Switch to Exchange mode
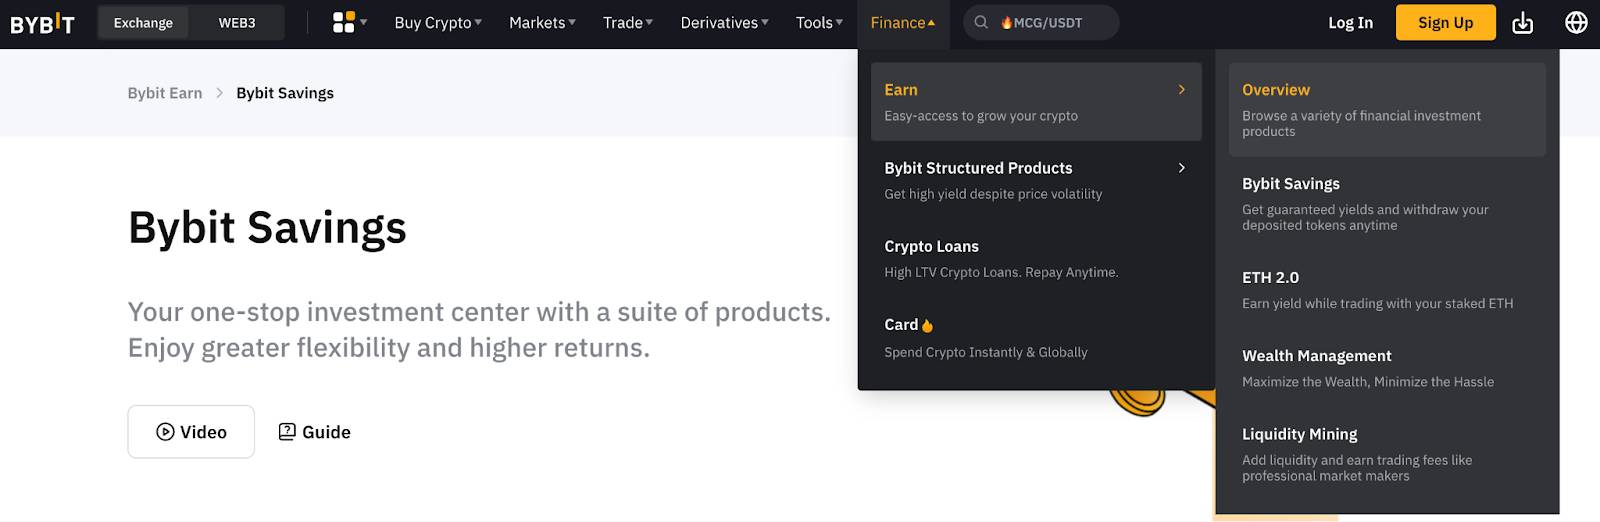1600x522 pixels. [x=143, y=22]
